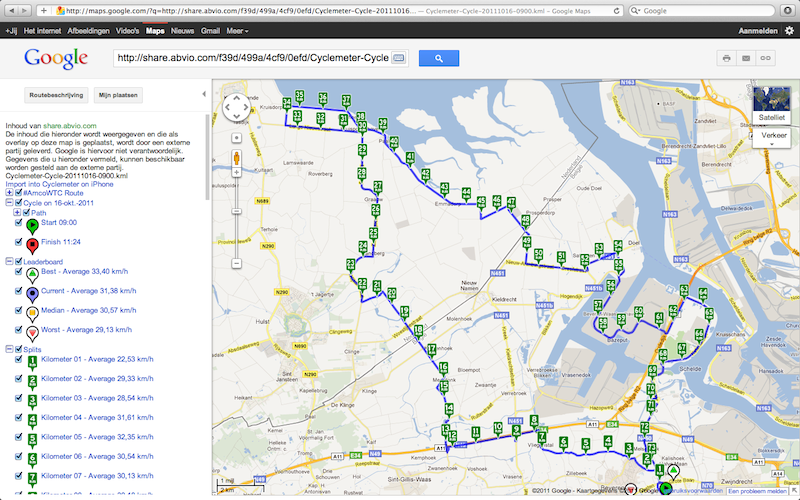Click the settings gear icon in the black bar
Viewport: 800px width, 500px height.
click(x=789, y=31)
